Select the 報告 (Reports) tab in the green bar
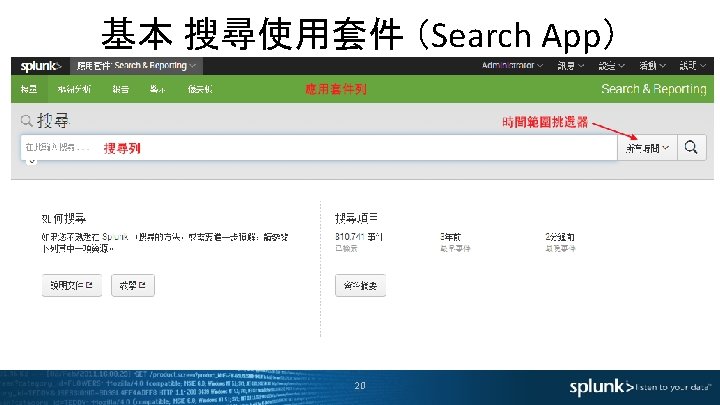The image size is (720, 405). point(121,89)
